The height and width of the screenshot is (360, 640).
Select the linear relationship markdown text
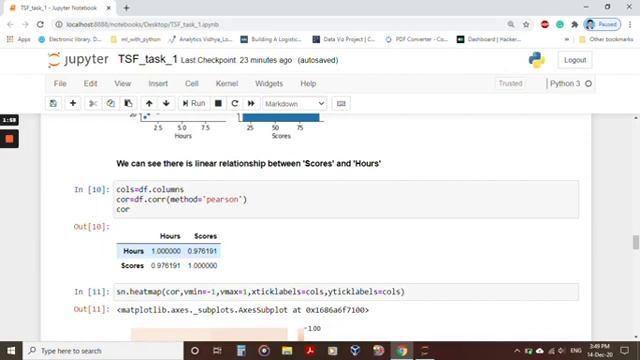(x=249, y=164)
